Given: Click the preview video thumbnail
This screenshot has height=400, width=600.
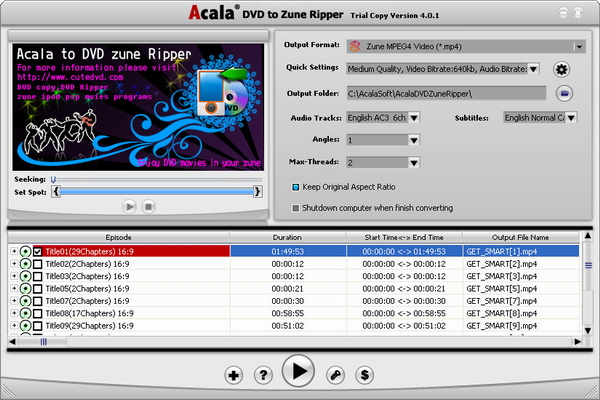Looking at the screenshot, I should 138,107.
